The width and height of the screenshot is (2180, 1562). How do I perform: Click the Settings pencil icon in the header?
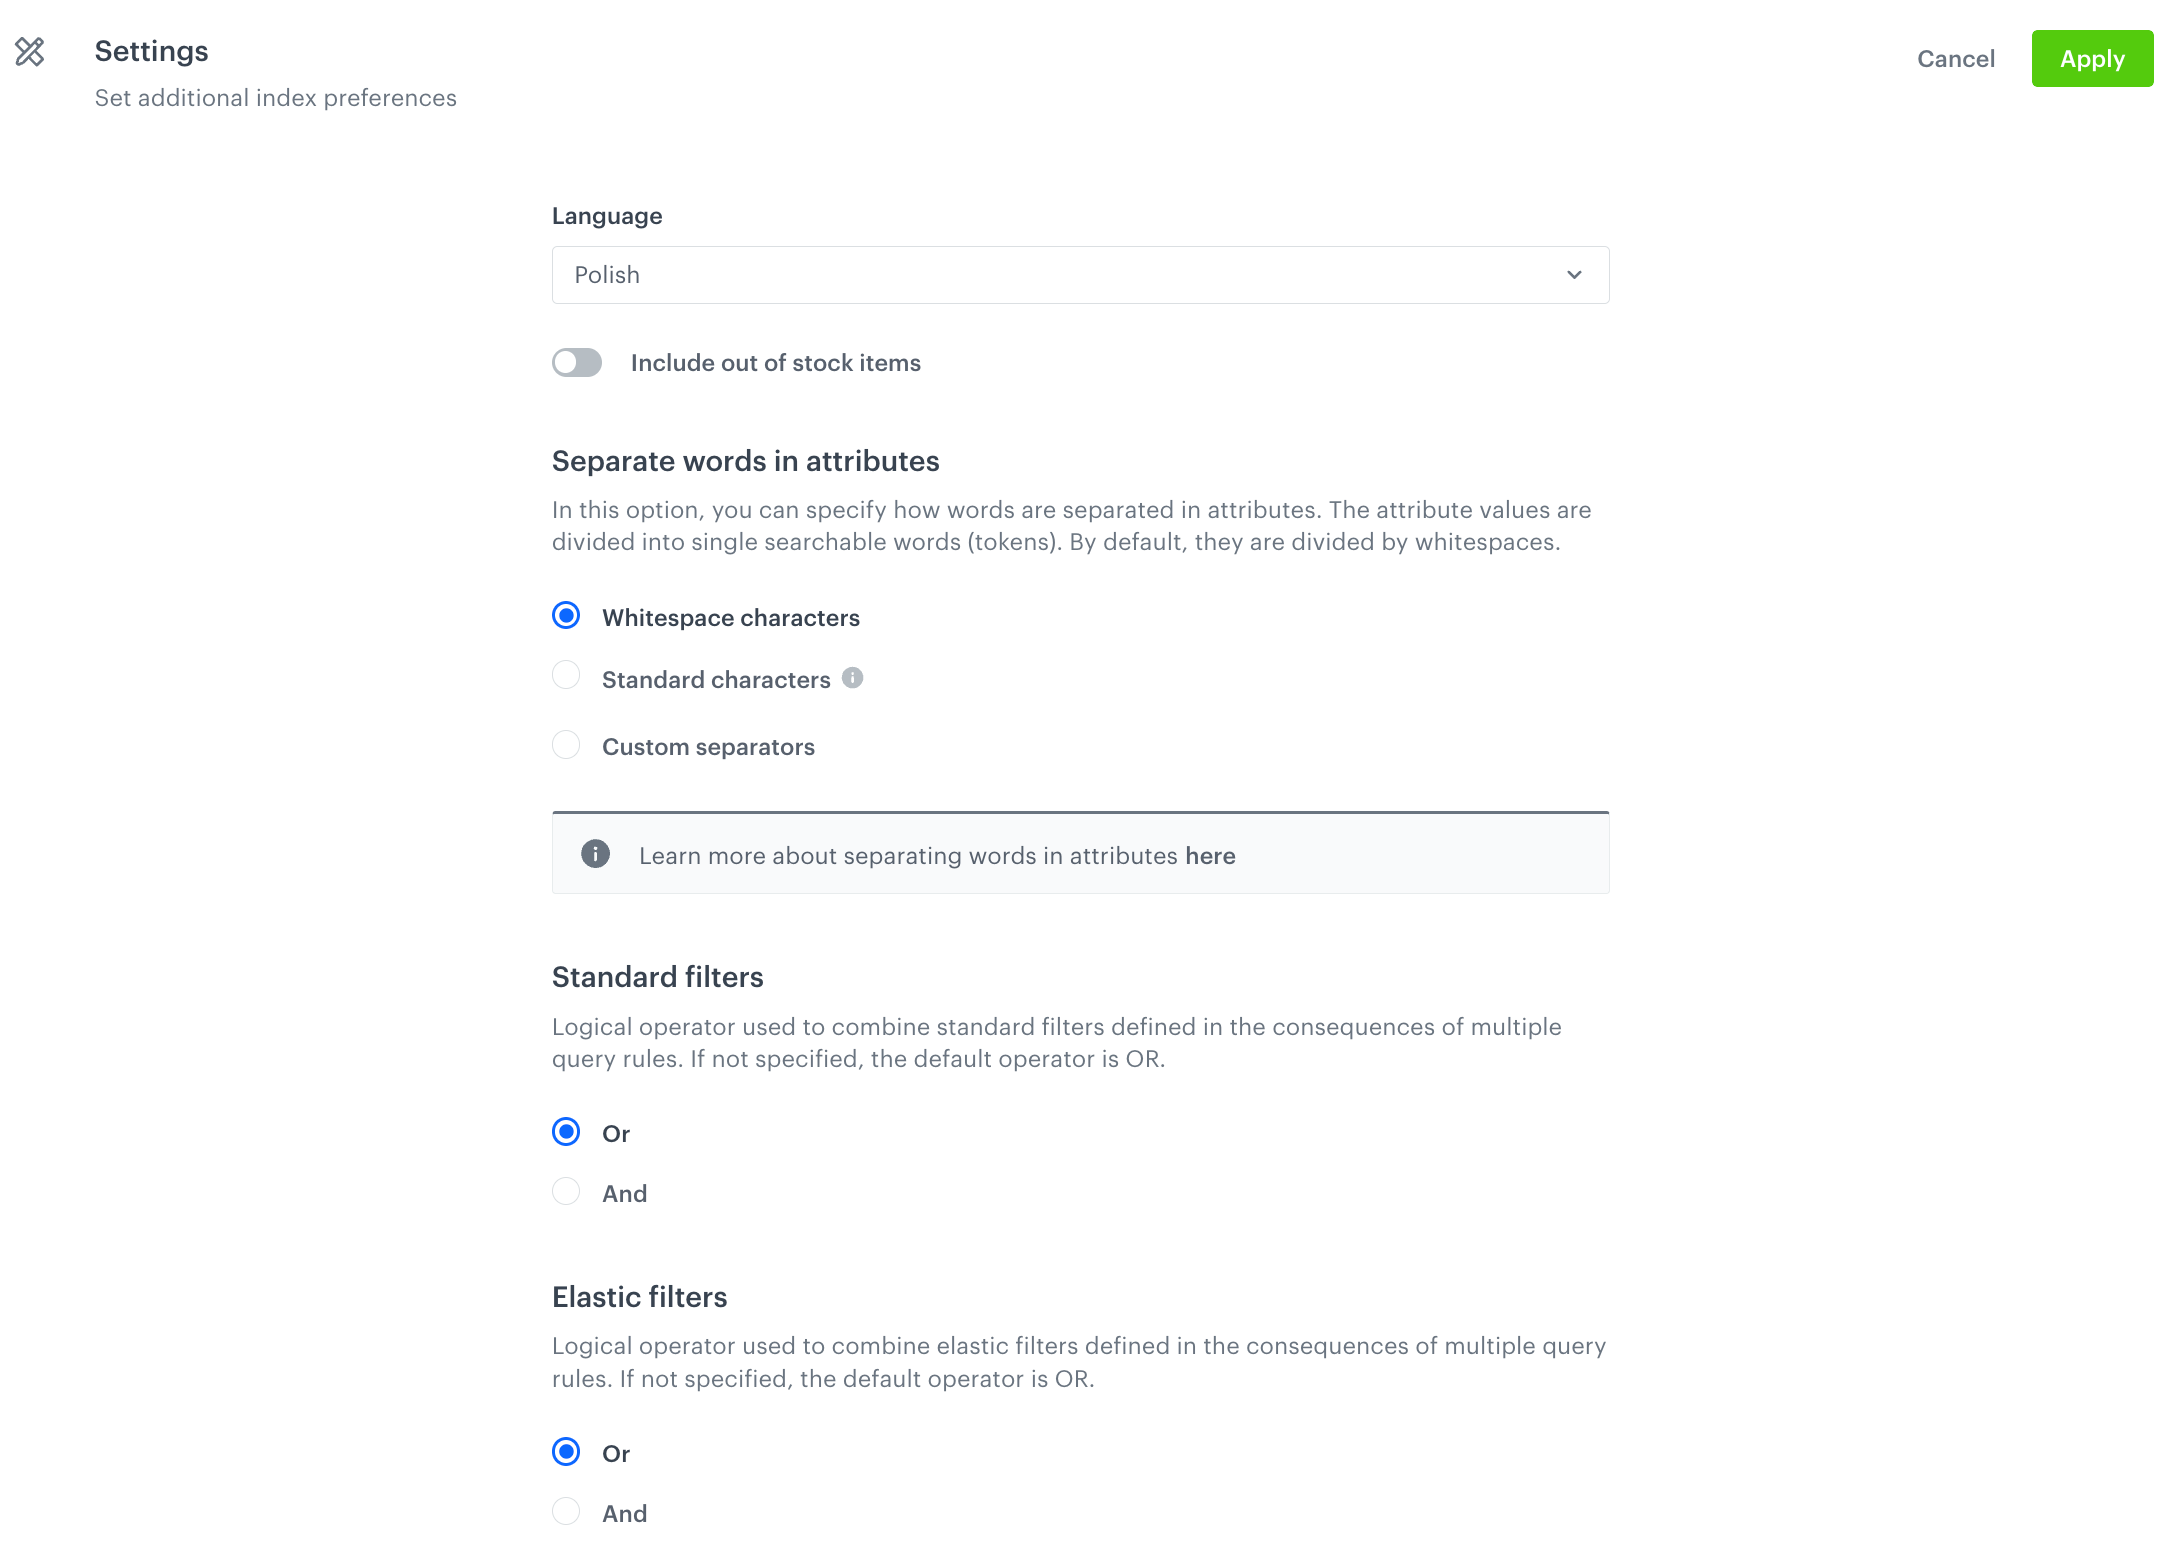[29, 53]
